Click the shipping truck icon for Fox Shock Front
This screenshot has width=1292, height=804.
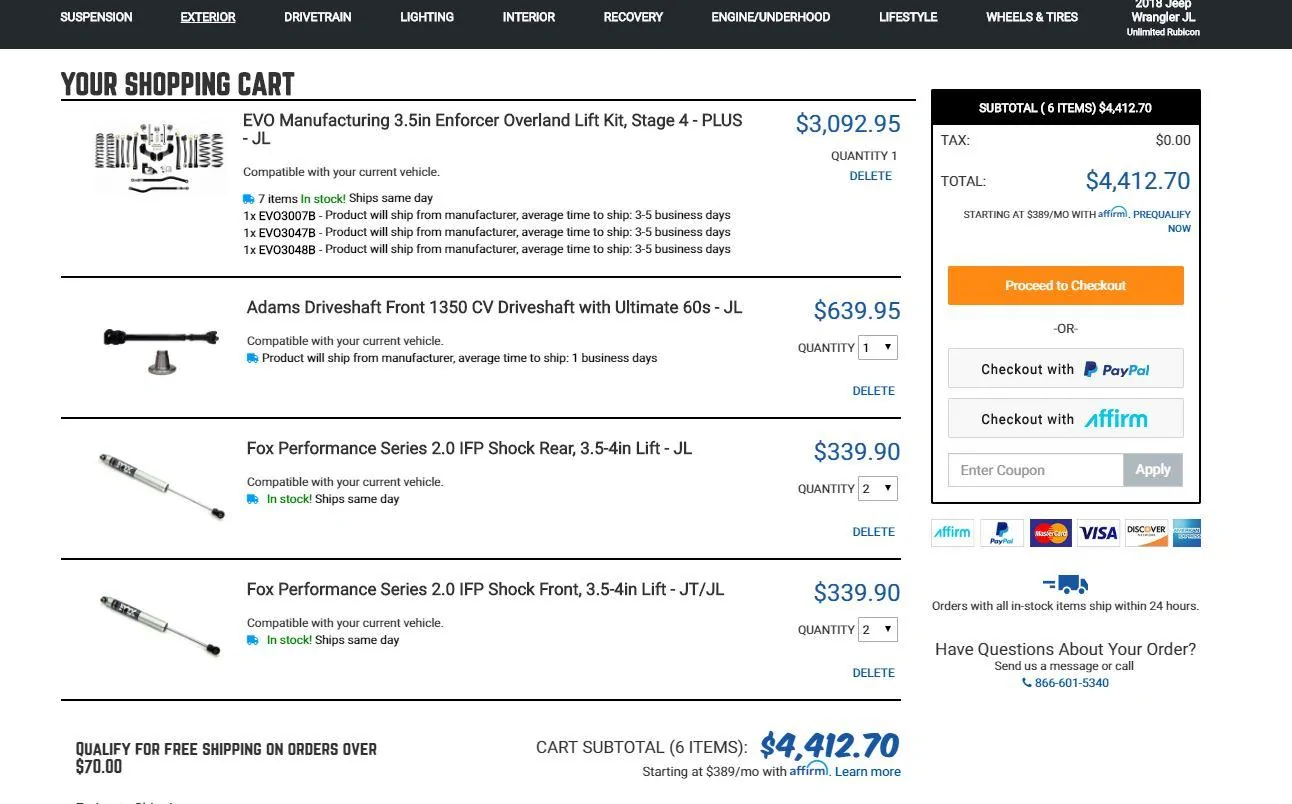(253, 640)
